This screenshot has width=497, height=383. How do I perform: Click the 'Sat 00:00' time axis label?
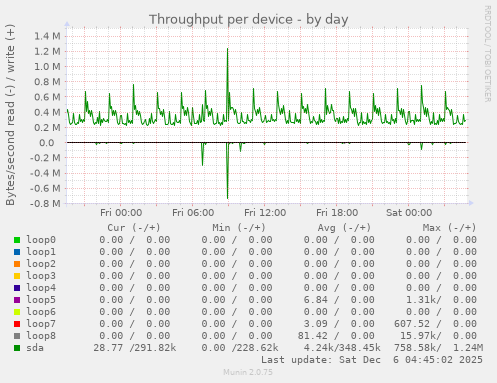[x=409, y=213]
